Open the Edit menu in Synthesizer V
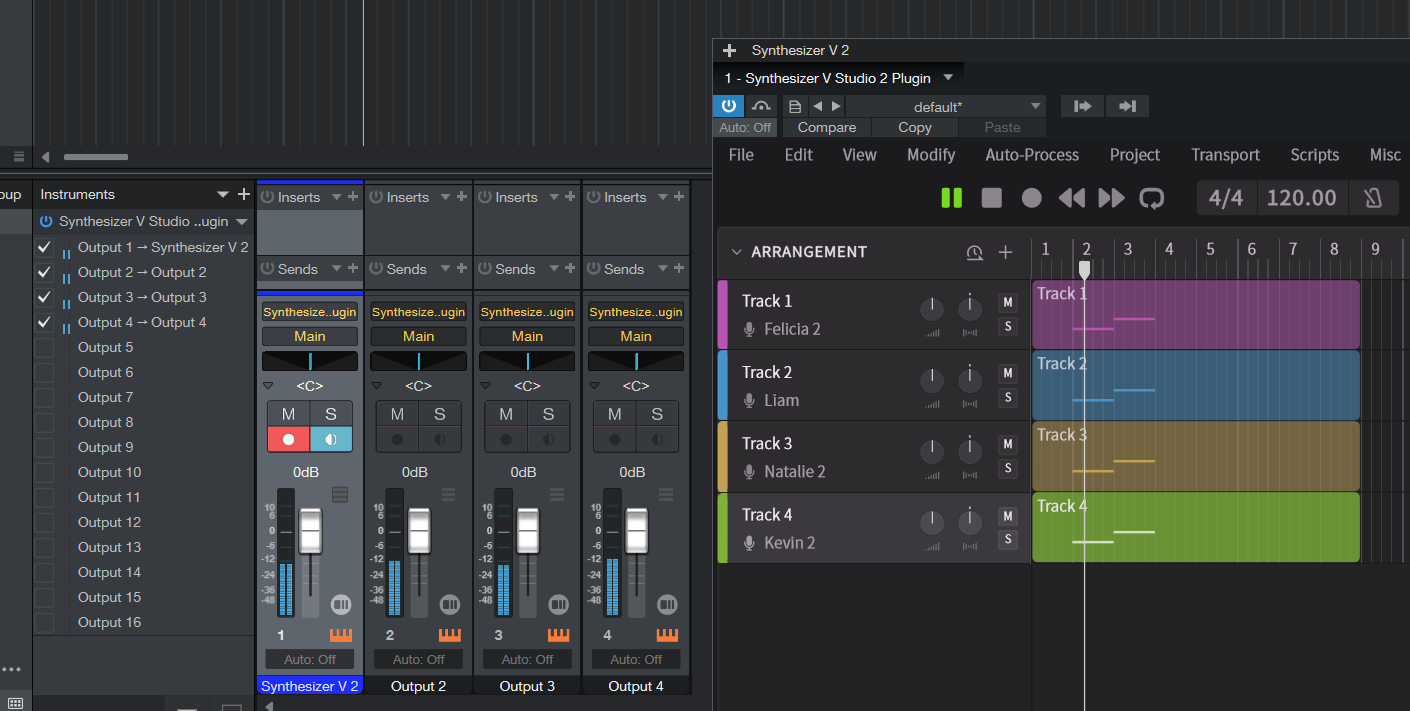Screen dimensions: 1410x711 [x=798, y=155]
